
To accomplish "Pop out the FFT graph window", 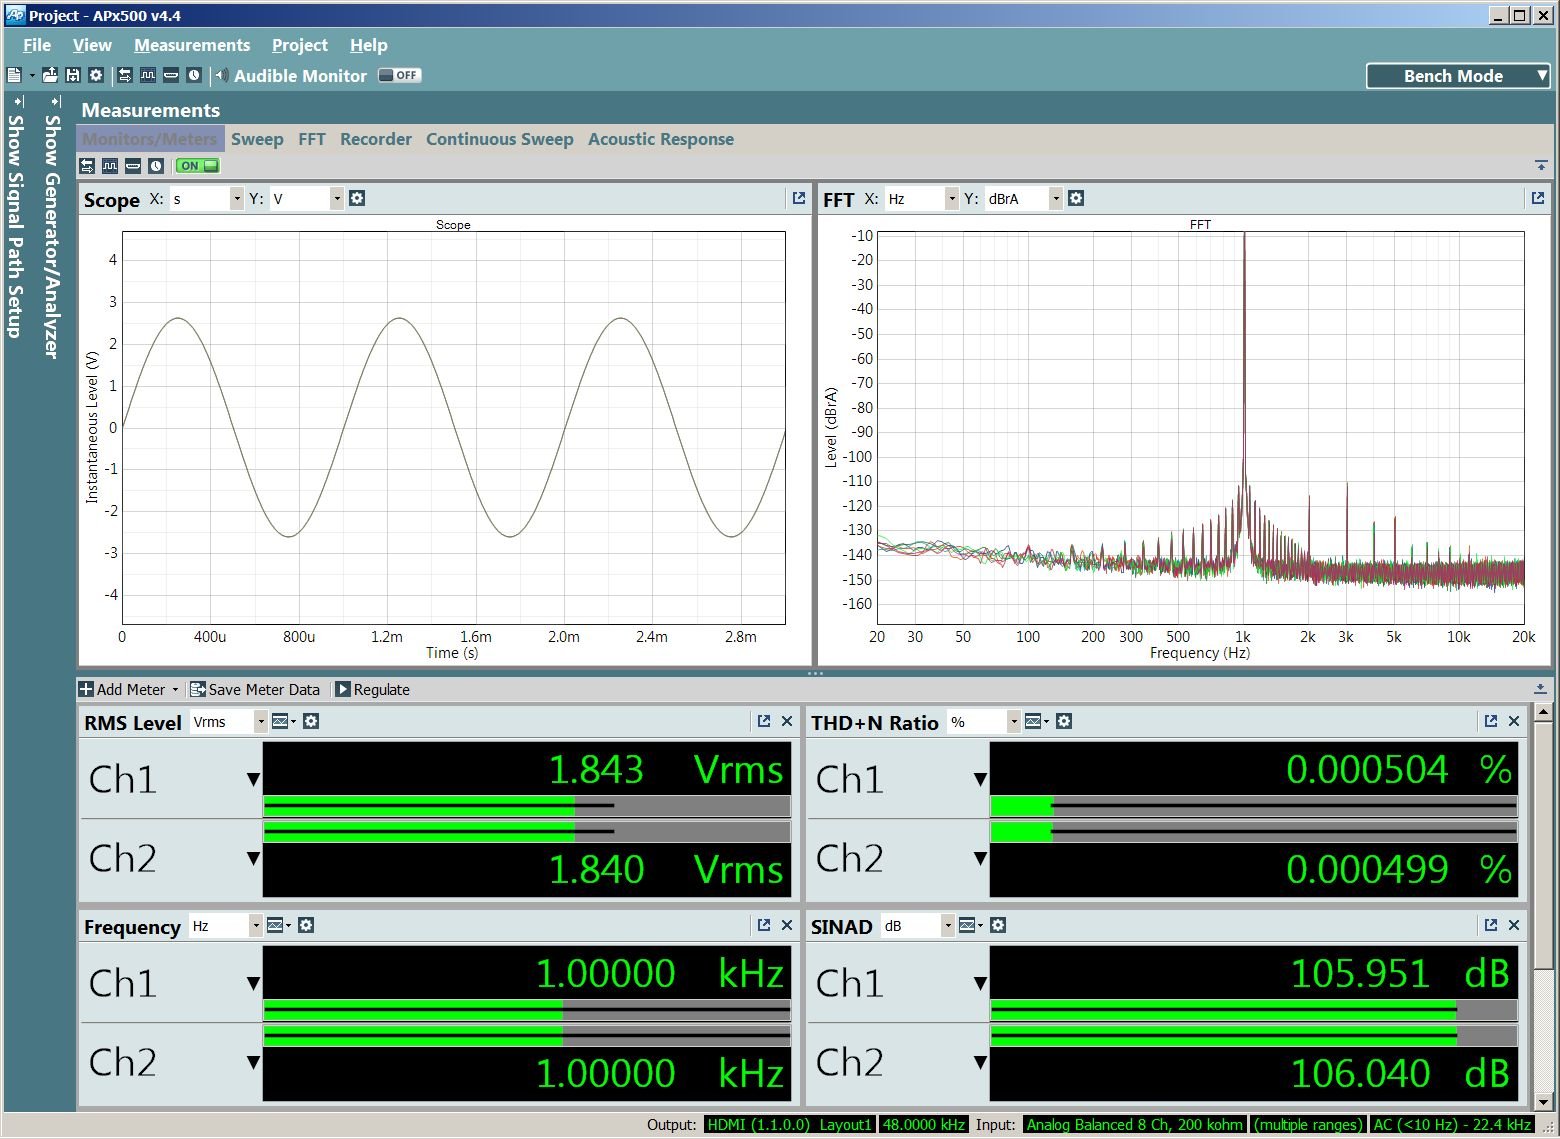I will pyautogui.click(x=1538, y=198).
